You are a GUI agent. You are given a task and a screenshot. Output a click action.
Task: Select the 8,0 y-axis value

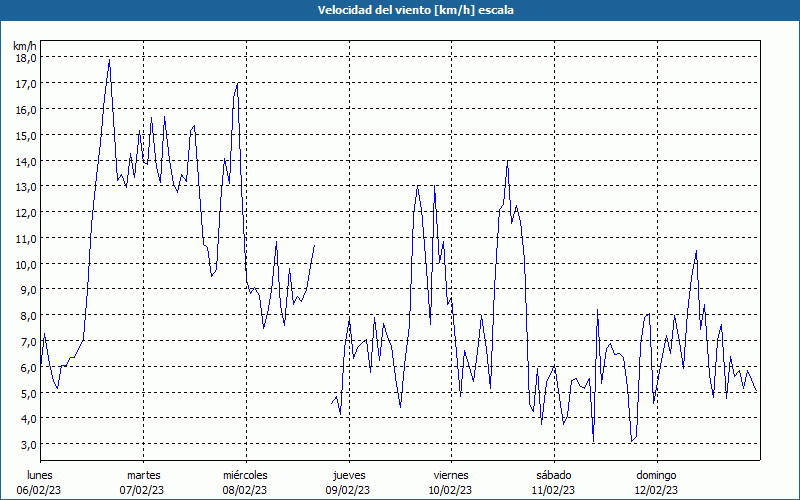(x=29, y=316)
